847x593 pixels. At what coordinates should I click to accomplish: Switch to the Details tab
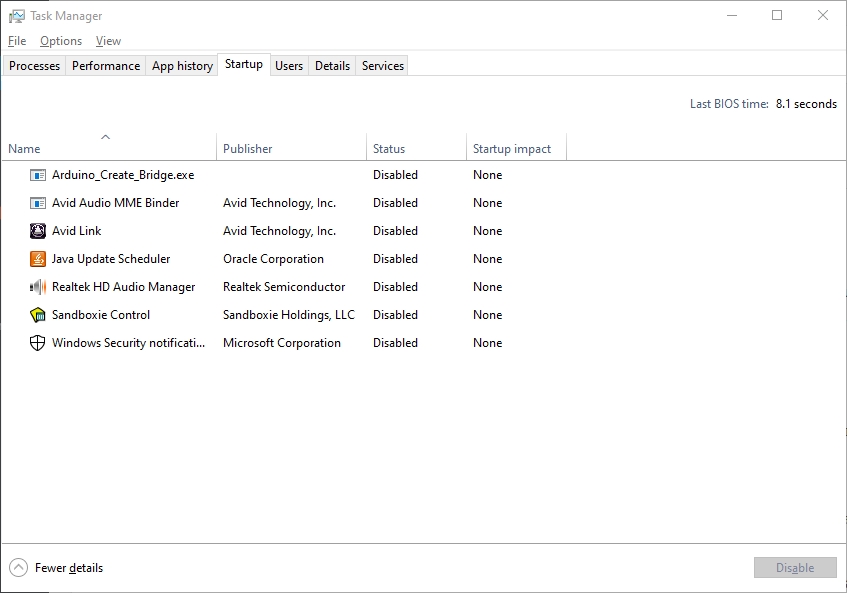coord(332,66)
